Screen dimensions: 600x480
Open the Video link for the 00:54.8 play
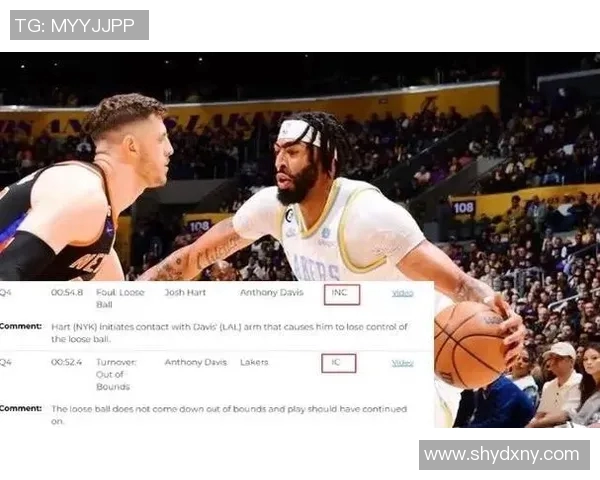pos(403,293)
